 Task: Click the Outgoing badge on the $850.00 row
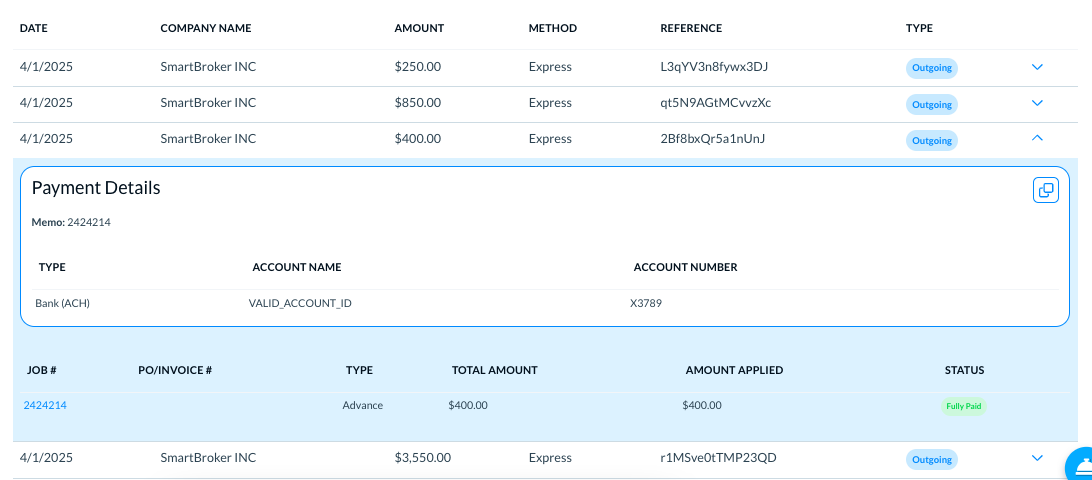pos(931,104)
